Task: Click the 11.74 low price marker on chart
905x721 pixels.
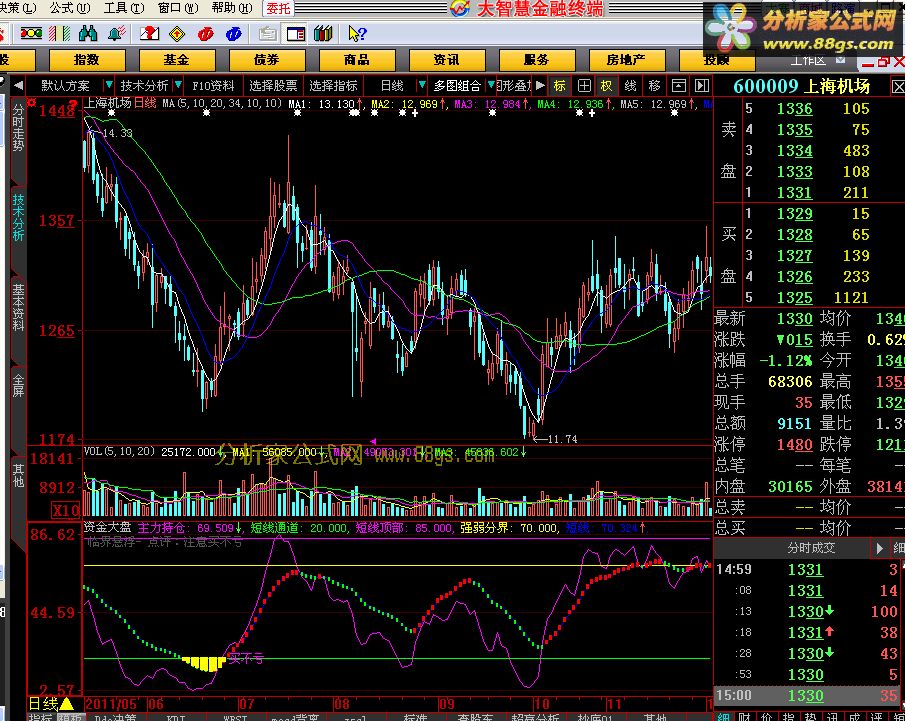Action: pos(562,439)
